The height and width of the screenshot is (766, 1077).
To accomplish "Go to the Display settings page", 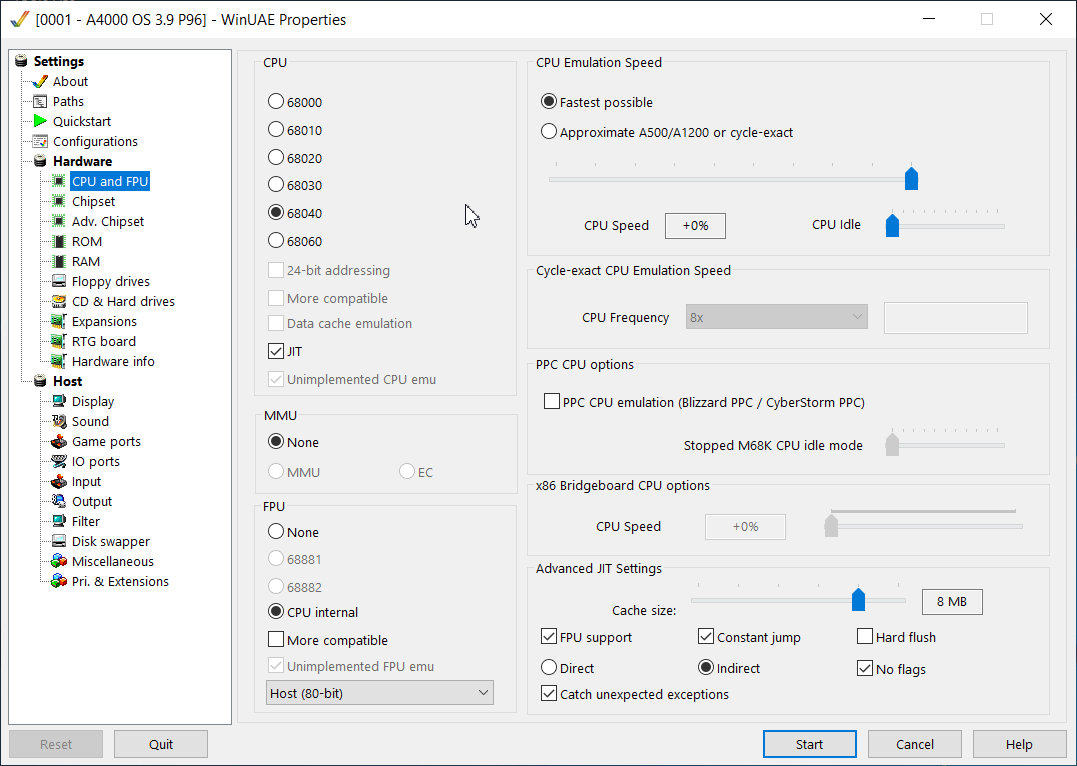I will [93, 401].
